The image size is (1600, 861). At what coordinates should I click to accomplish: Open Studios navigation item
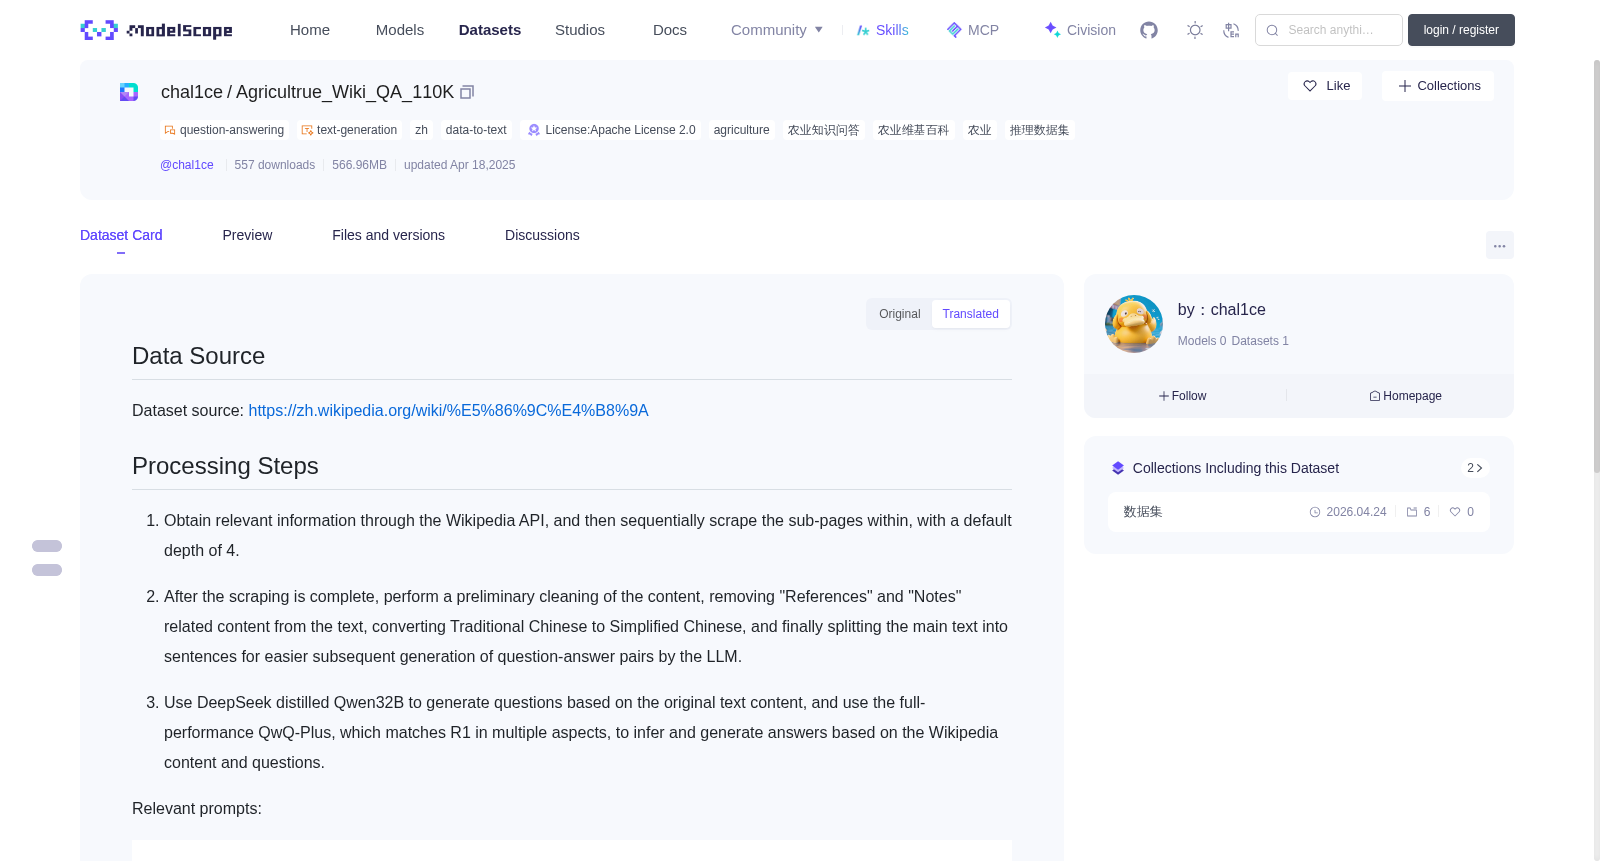coord(580,30)
